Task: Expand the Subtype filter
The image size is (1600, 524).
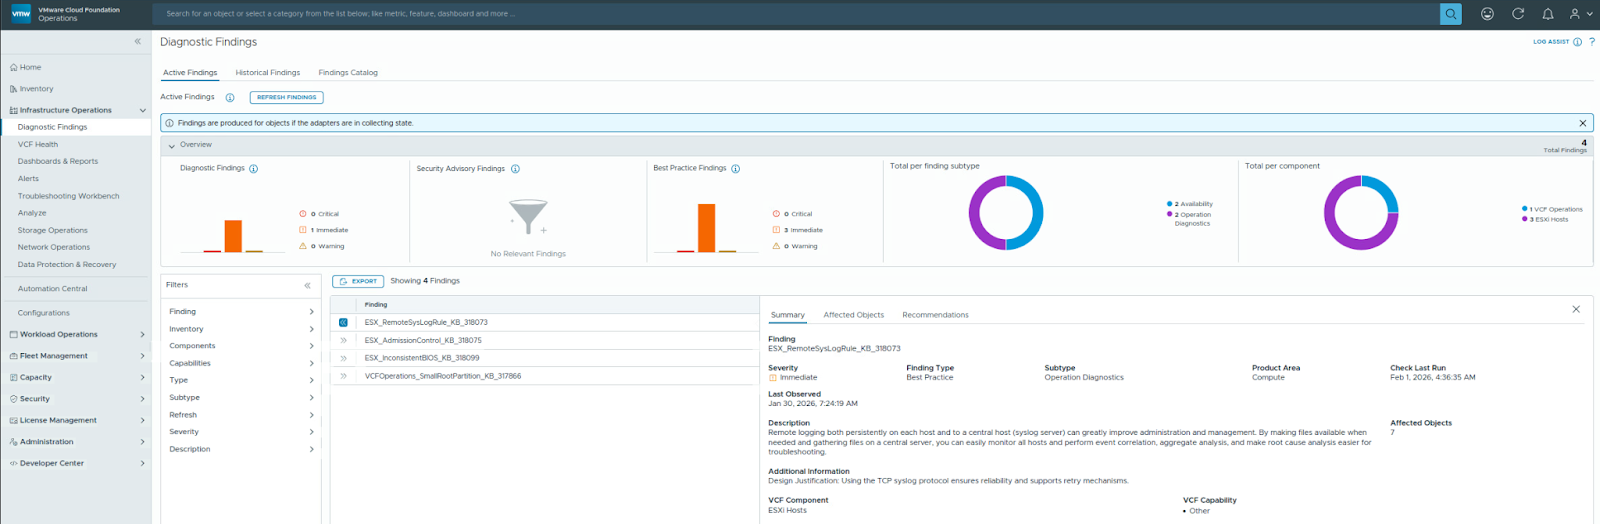Action: pyautogui.click(x=312, y=397)
